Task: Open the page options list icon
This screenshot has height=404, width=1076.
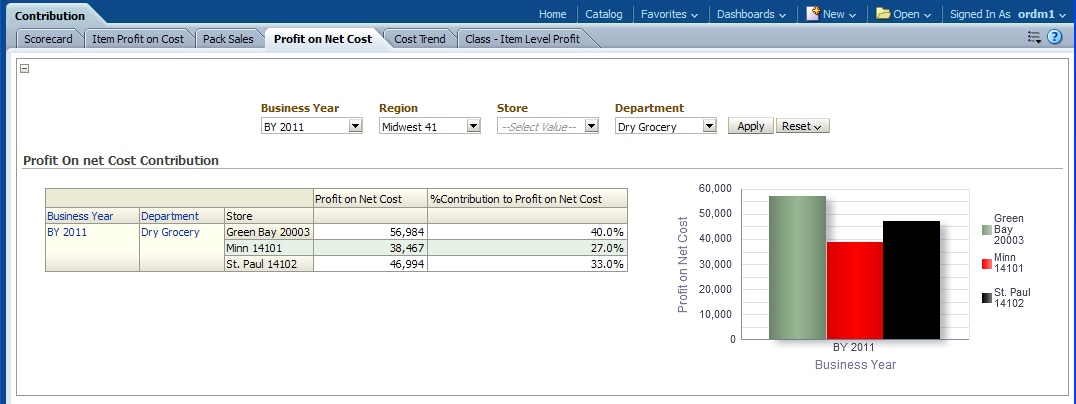Action: [x=1034, y=37]
